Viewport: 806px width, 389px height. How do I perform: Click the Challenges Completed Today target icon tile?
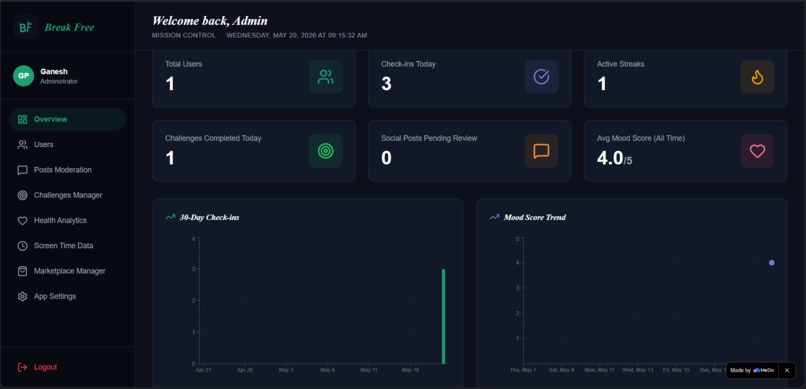(x=325, y=151)
